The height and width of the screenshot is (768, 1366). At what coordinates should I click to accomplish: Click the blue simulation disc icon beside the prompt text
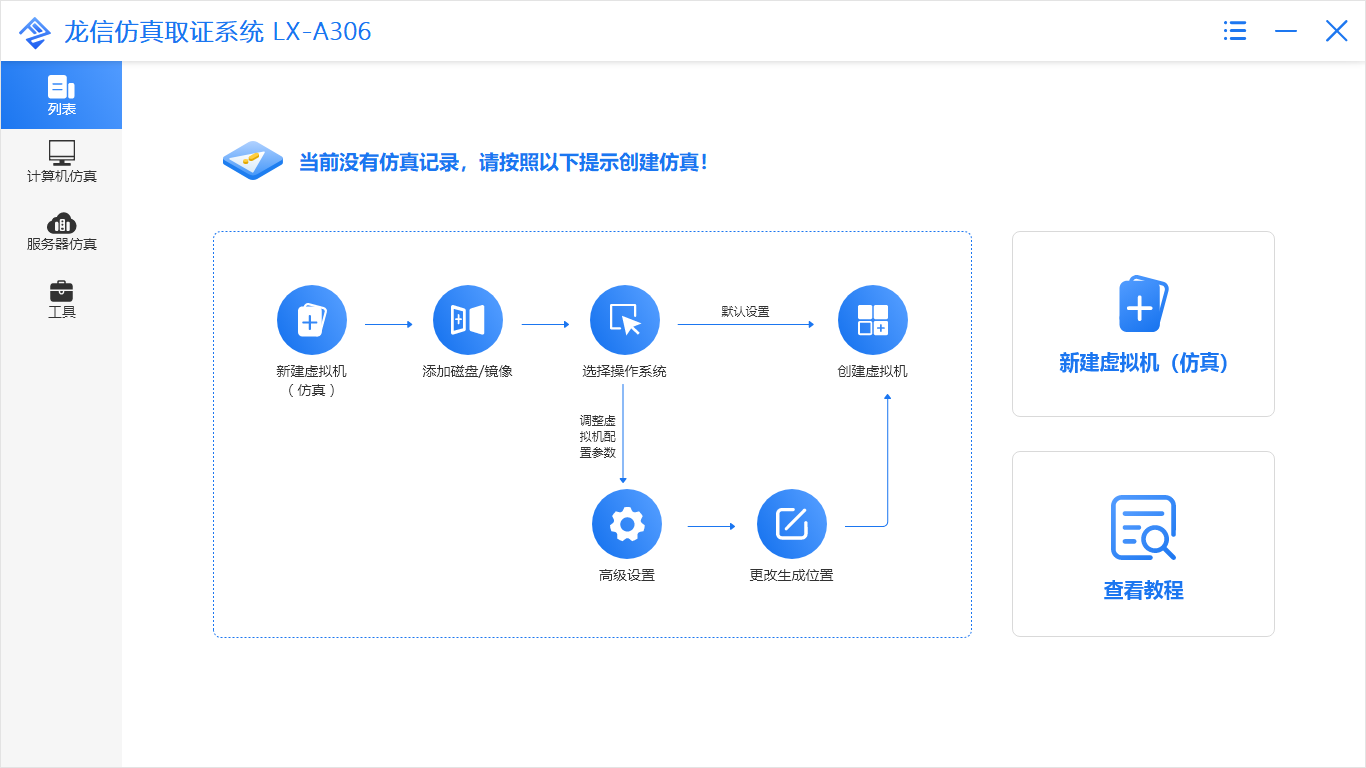(253, 160)
